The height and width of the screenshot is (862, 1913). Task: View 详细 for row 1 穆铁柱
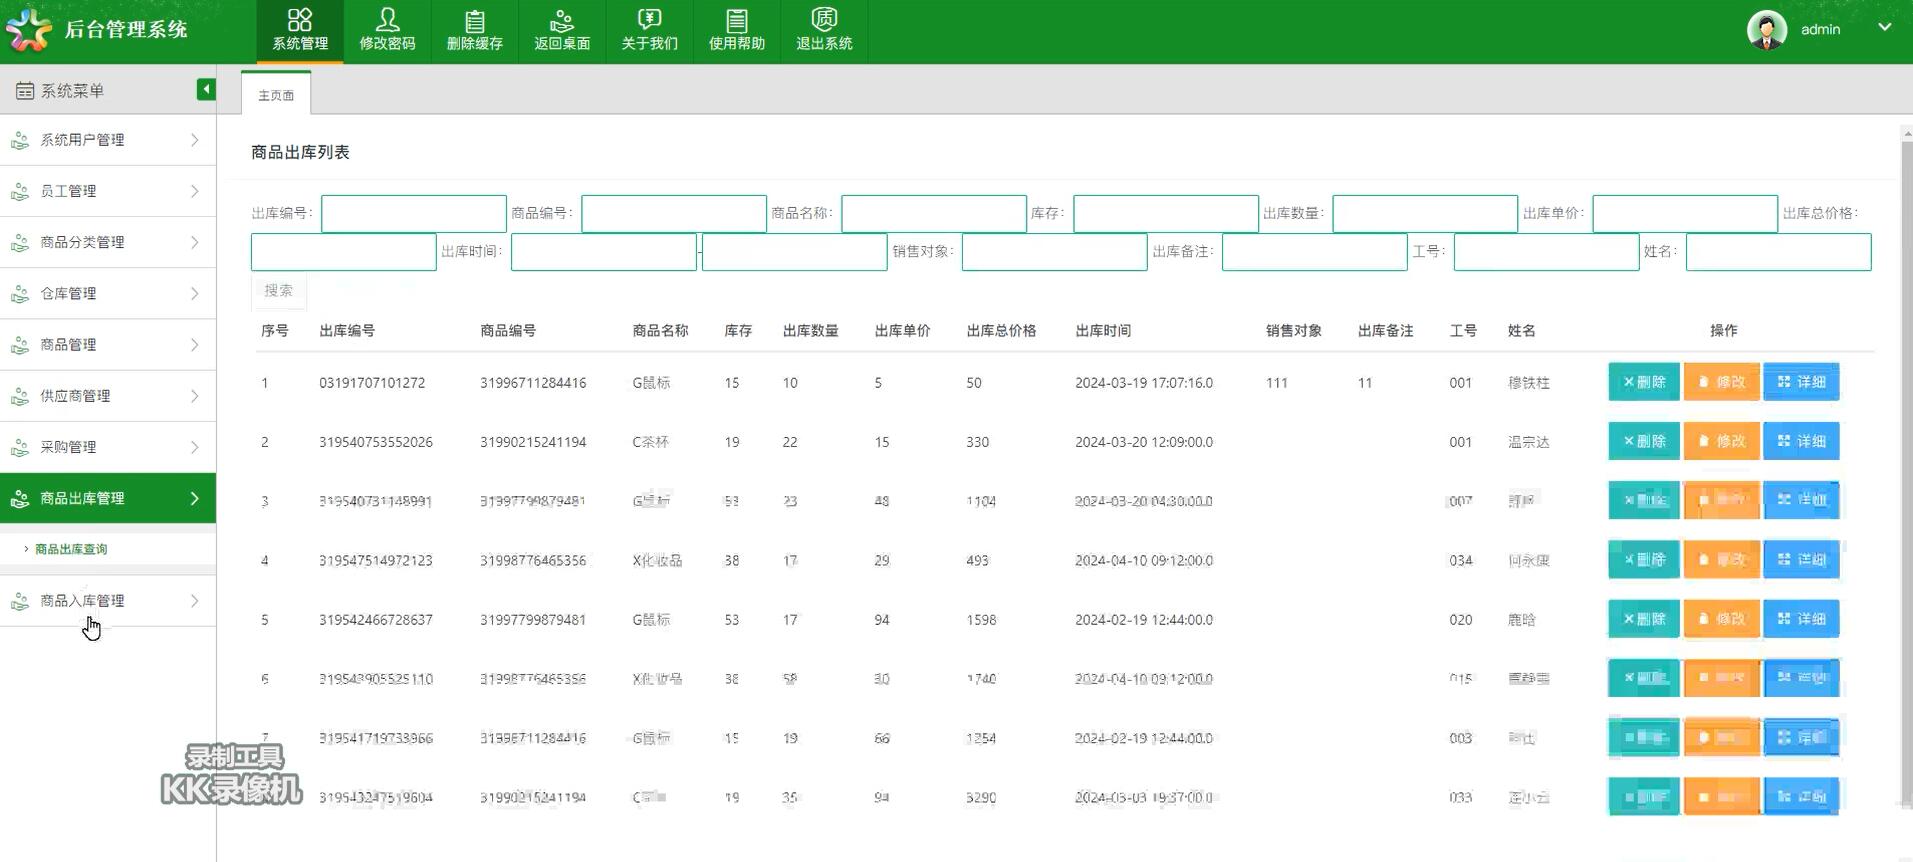pos(1801,382)
